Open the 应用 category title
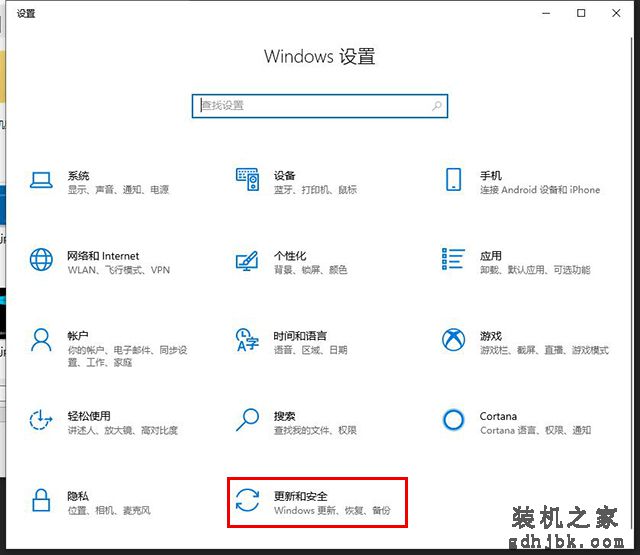Image resolution: width=640 pixels, height=555 pixels. [x=491, y=256]
